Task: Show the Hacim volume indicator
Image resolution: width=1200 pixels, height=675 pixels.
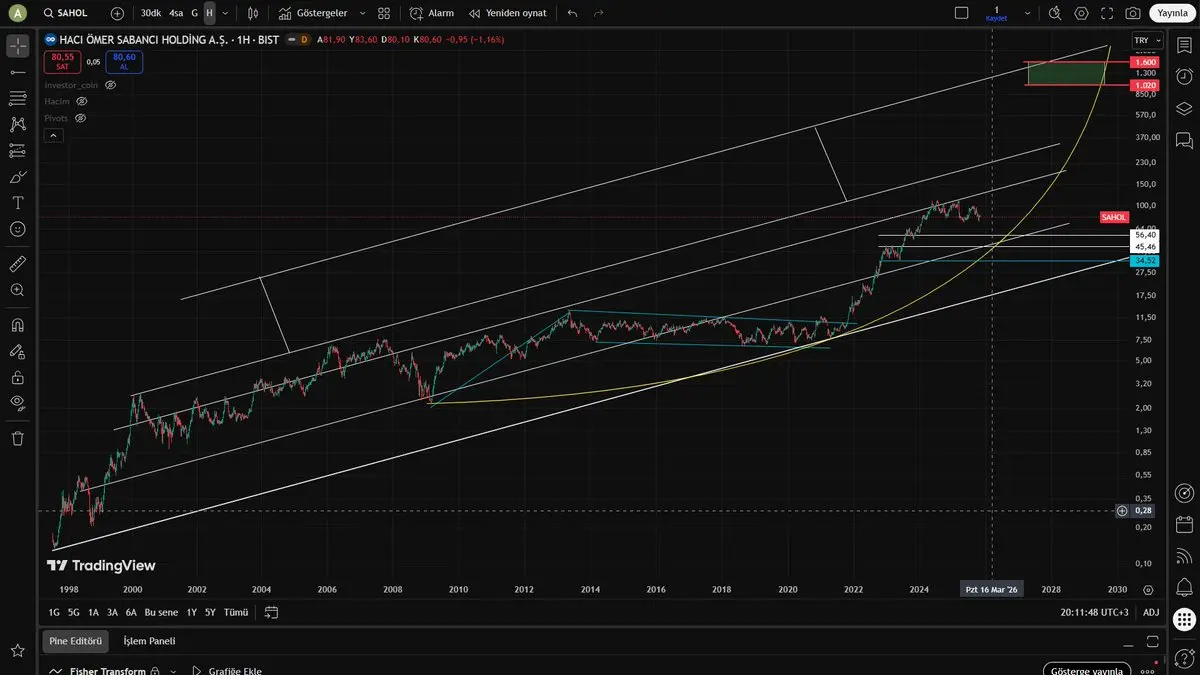Action: pyautogui.click(x=82, y=101)
